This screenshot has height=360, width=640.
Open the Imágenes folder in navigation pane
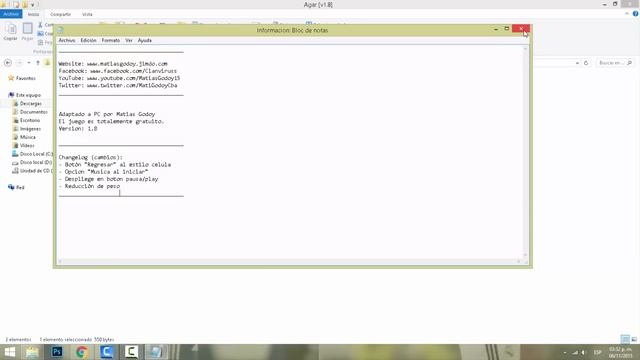tap(30, 129)
